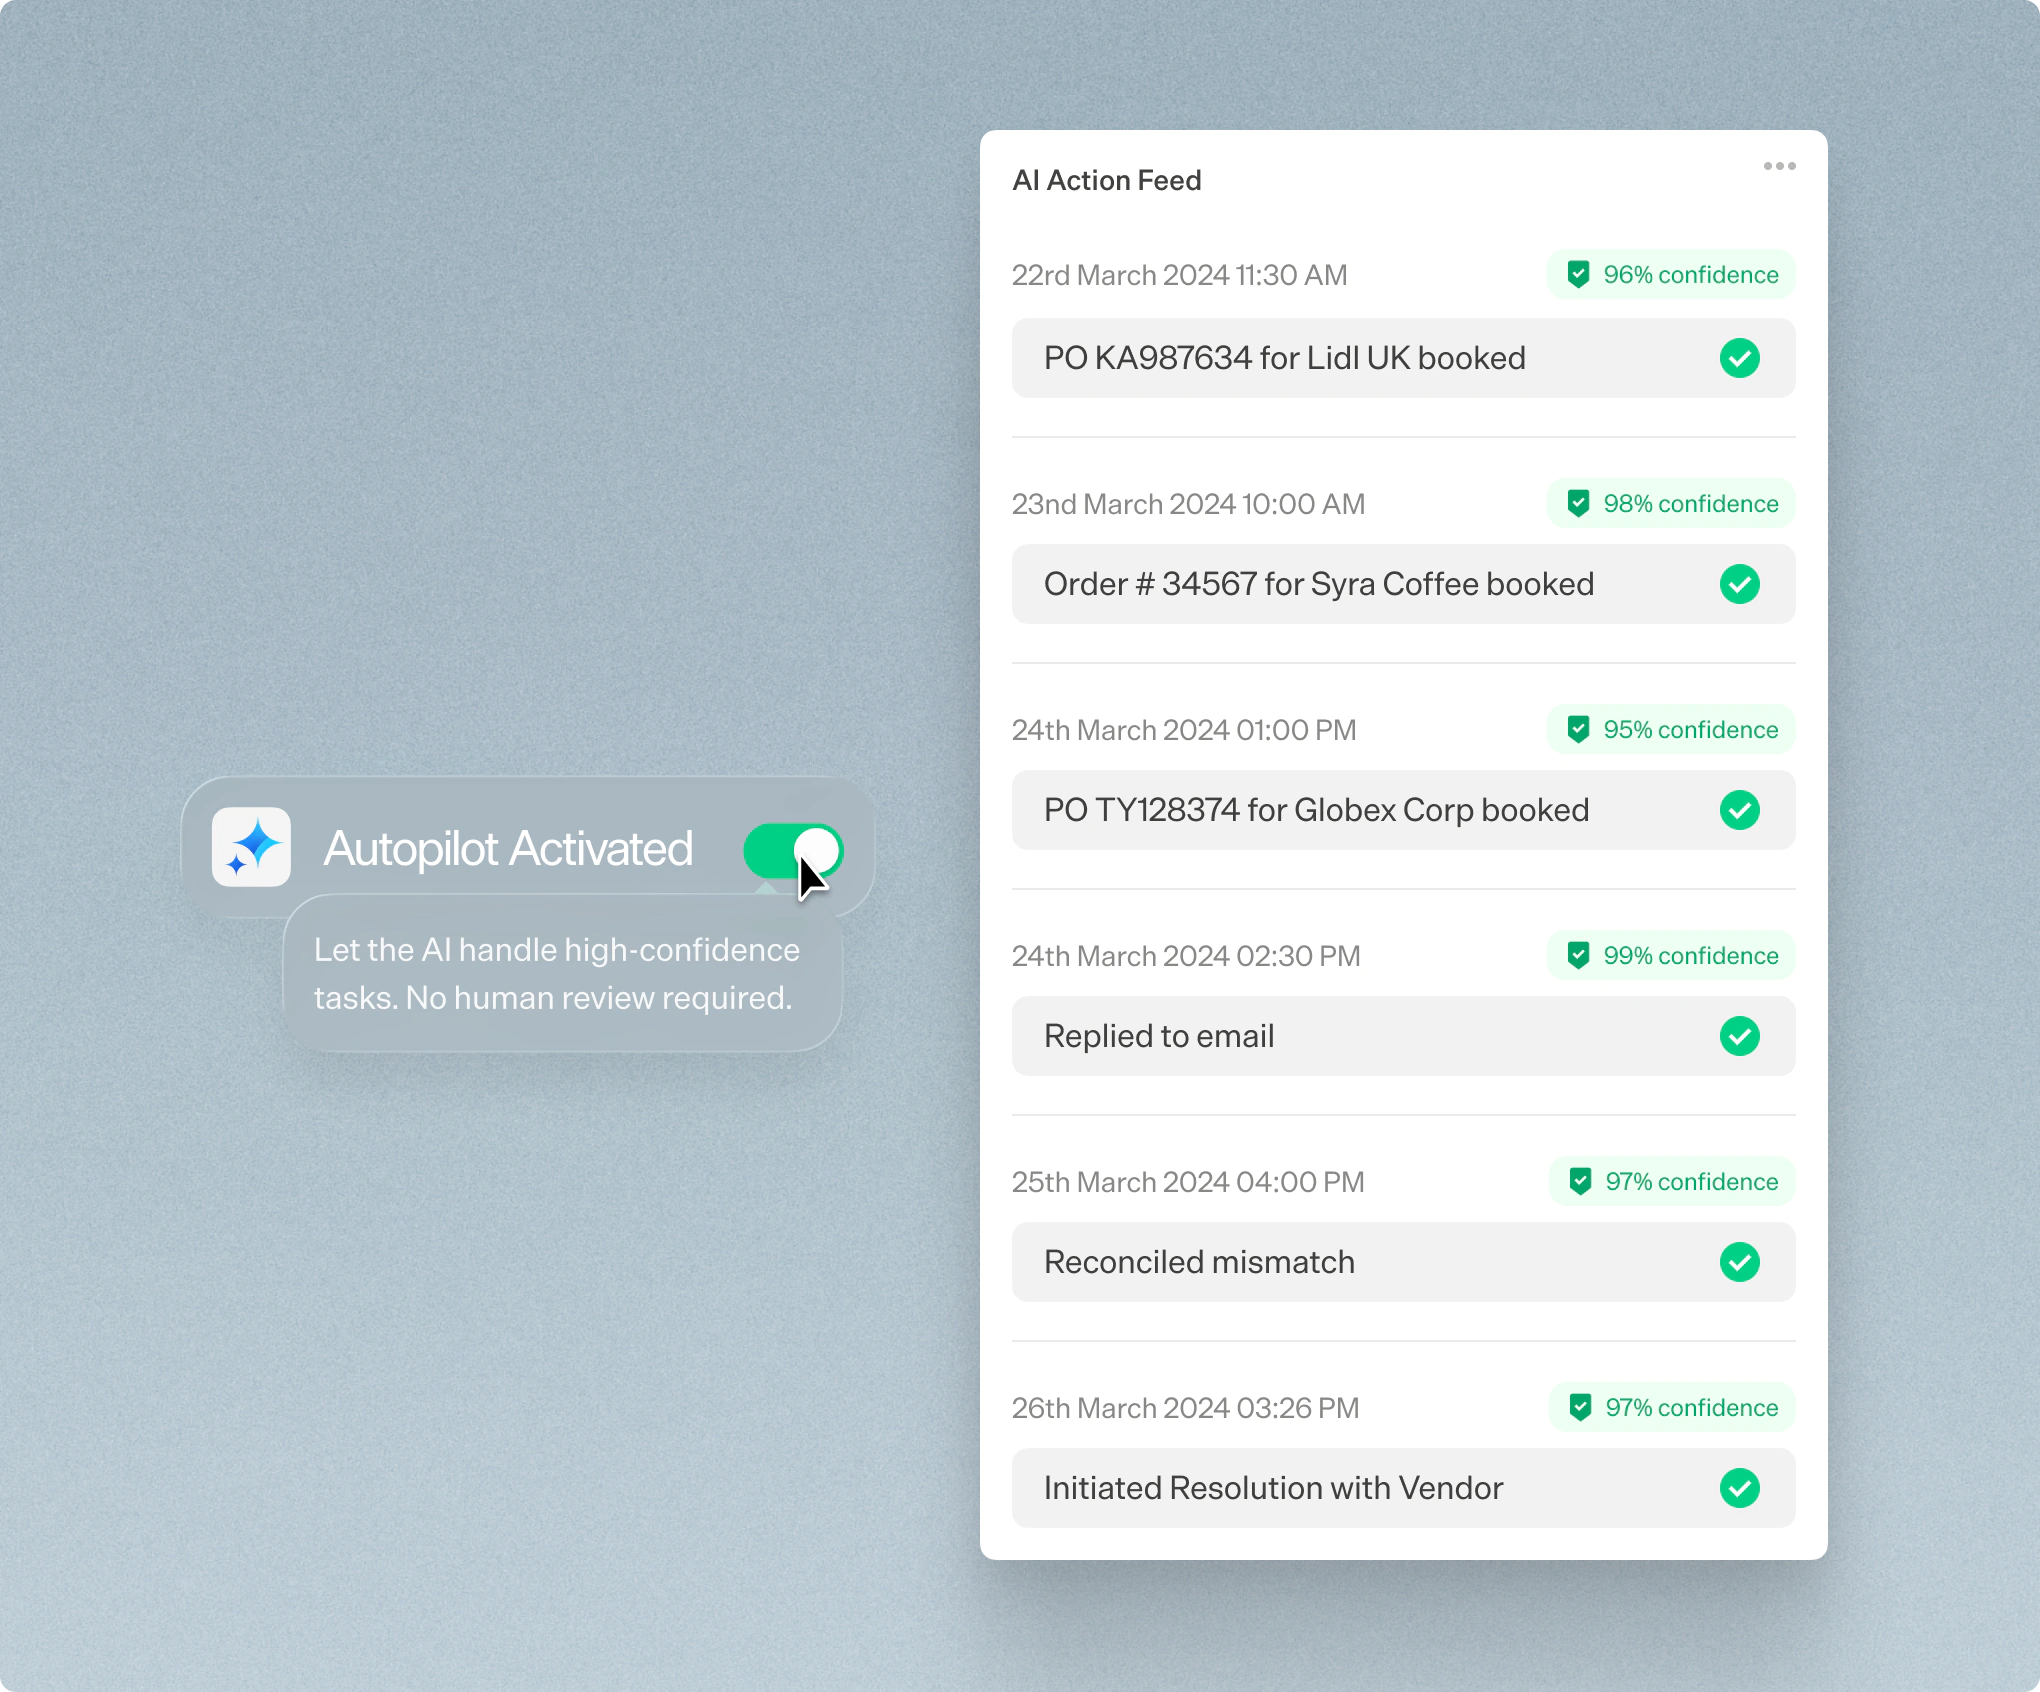This screenshot has height=1692, width=2040.
Task: Click checkmark beside Replied to email
Action: coord(1739,1036)
